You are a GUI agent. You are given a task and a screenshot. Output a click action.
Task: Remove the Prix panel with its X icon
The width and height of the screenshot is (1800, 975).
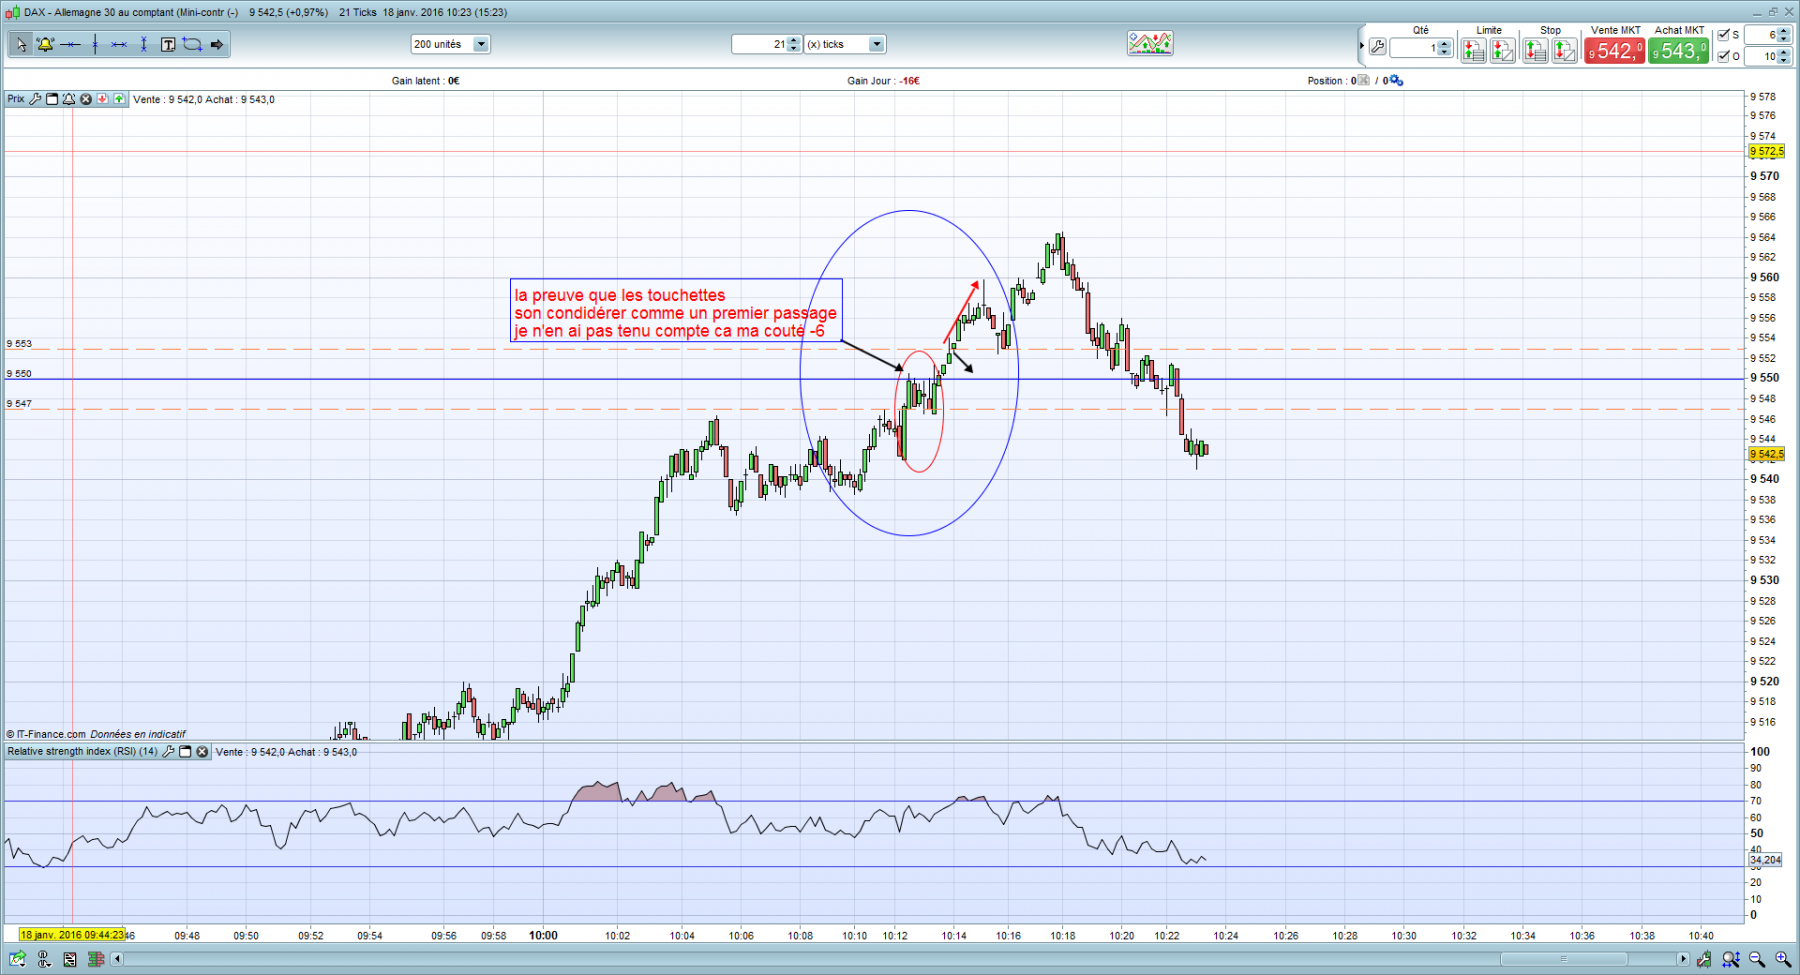pyautogui.click(x=86, y=99)
